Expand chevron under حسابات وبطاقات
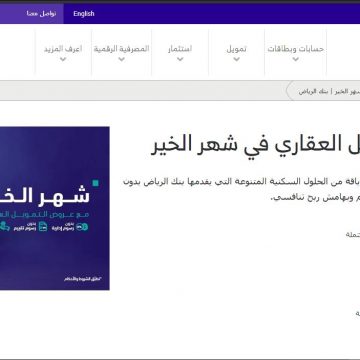Image resolution: width=360 pixels, height=360 pixels. pyautogui.click(x=296, y=59)
